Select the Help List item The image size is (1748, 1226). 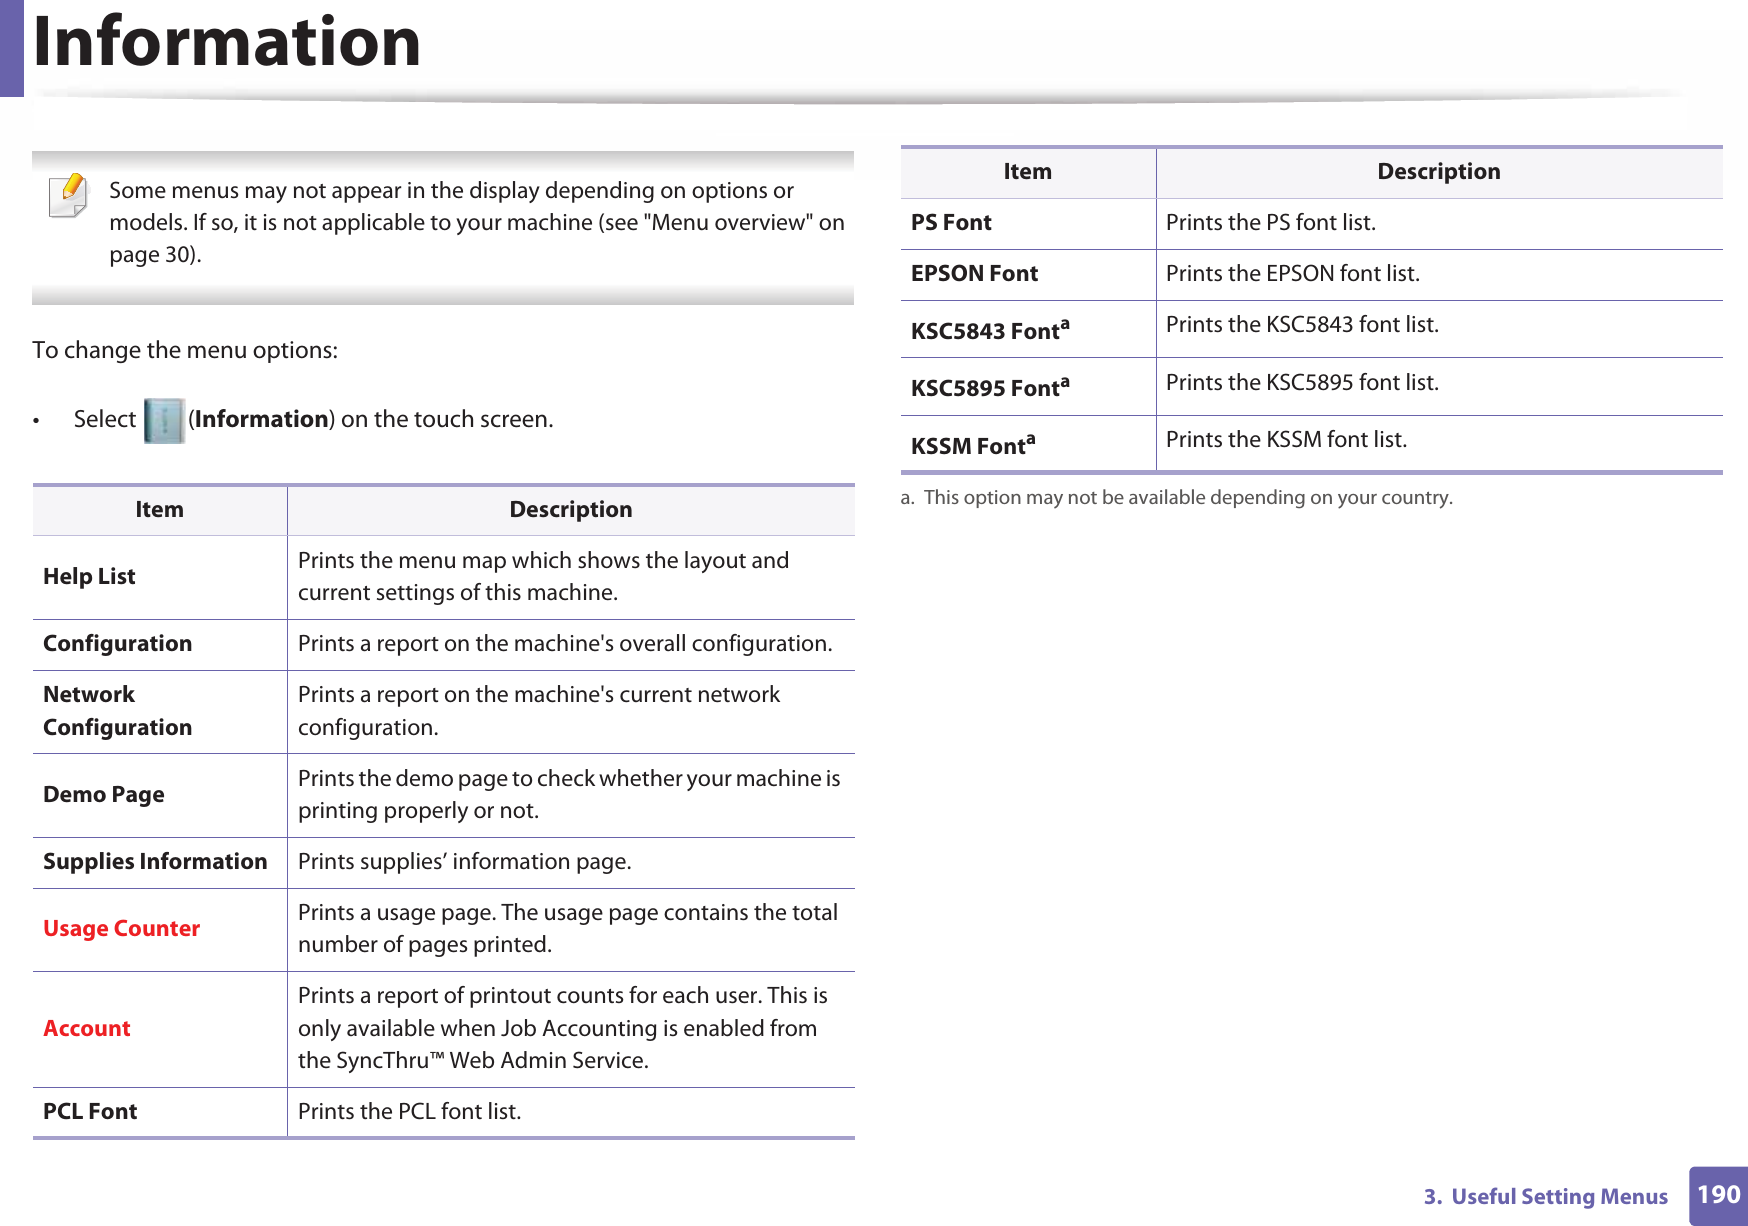coord(89,577)
